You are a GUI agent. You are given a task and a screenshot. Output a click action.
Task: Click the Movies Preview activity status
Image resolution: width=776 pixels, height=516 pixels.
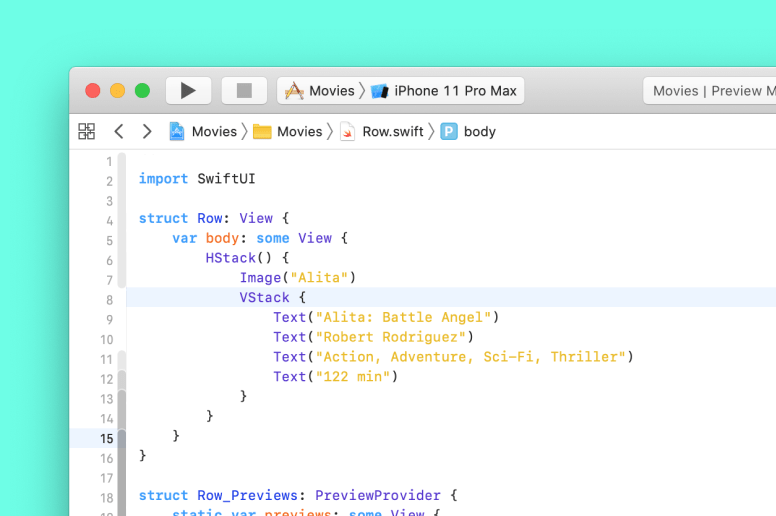click(710, 91)
